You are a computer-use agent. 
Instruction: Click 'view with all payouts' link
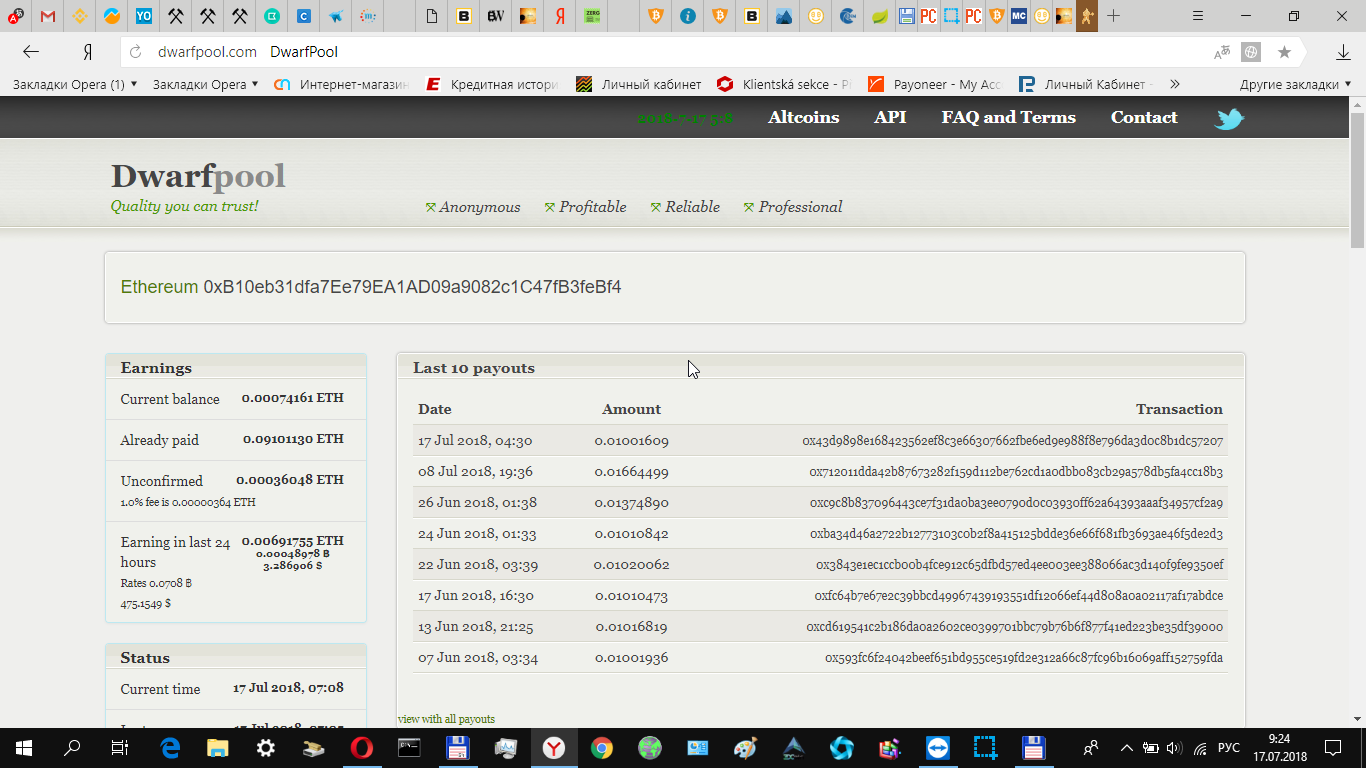pyautogui.click(x=446, y=719)
